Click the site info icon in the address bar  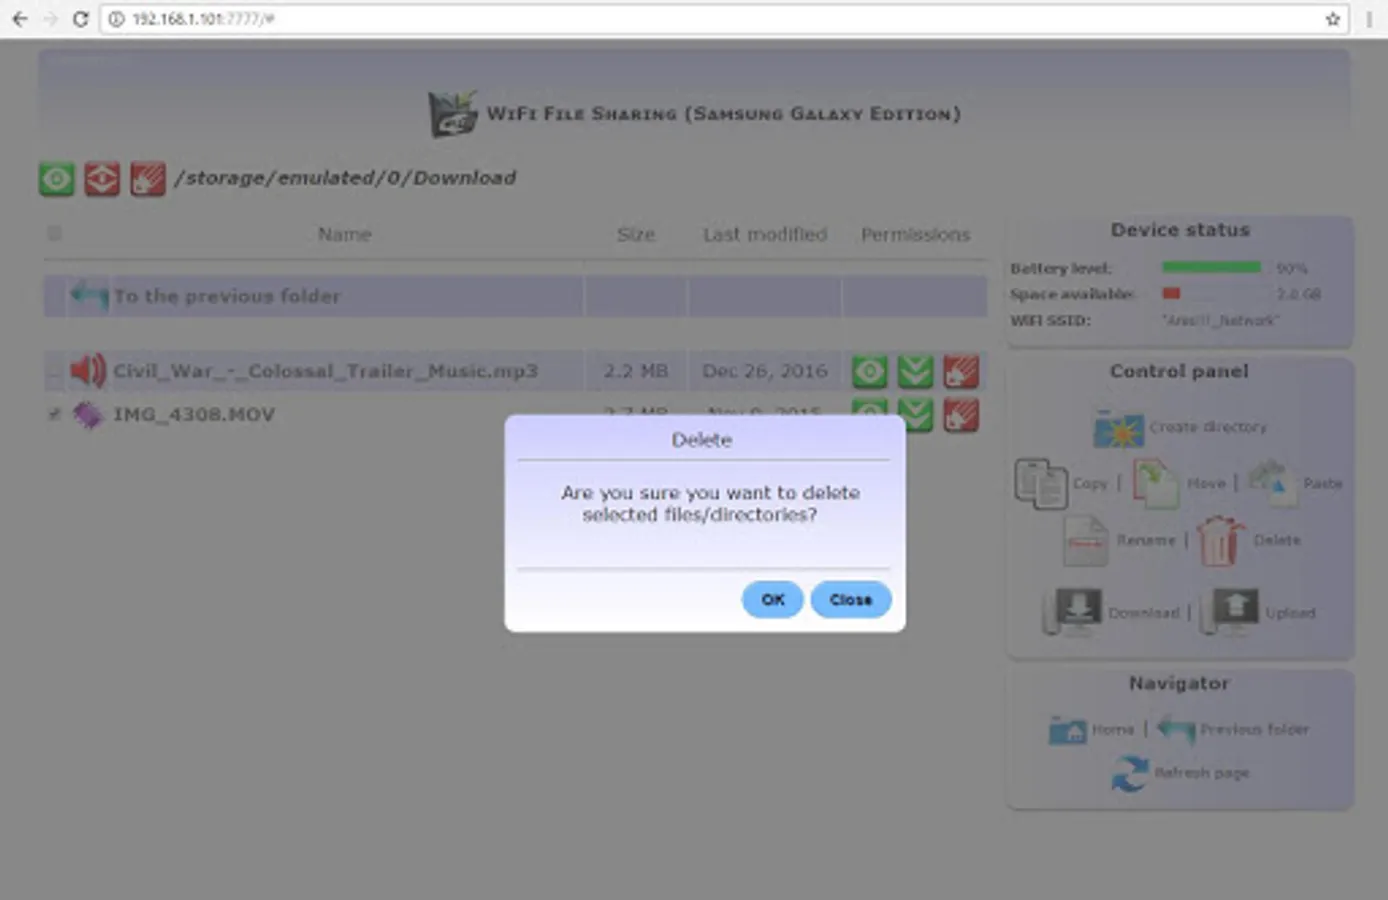[117, 19]
